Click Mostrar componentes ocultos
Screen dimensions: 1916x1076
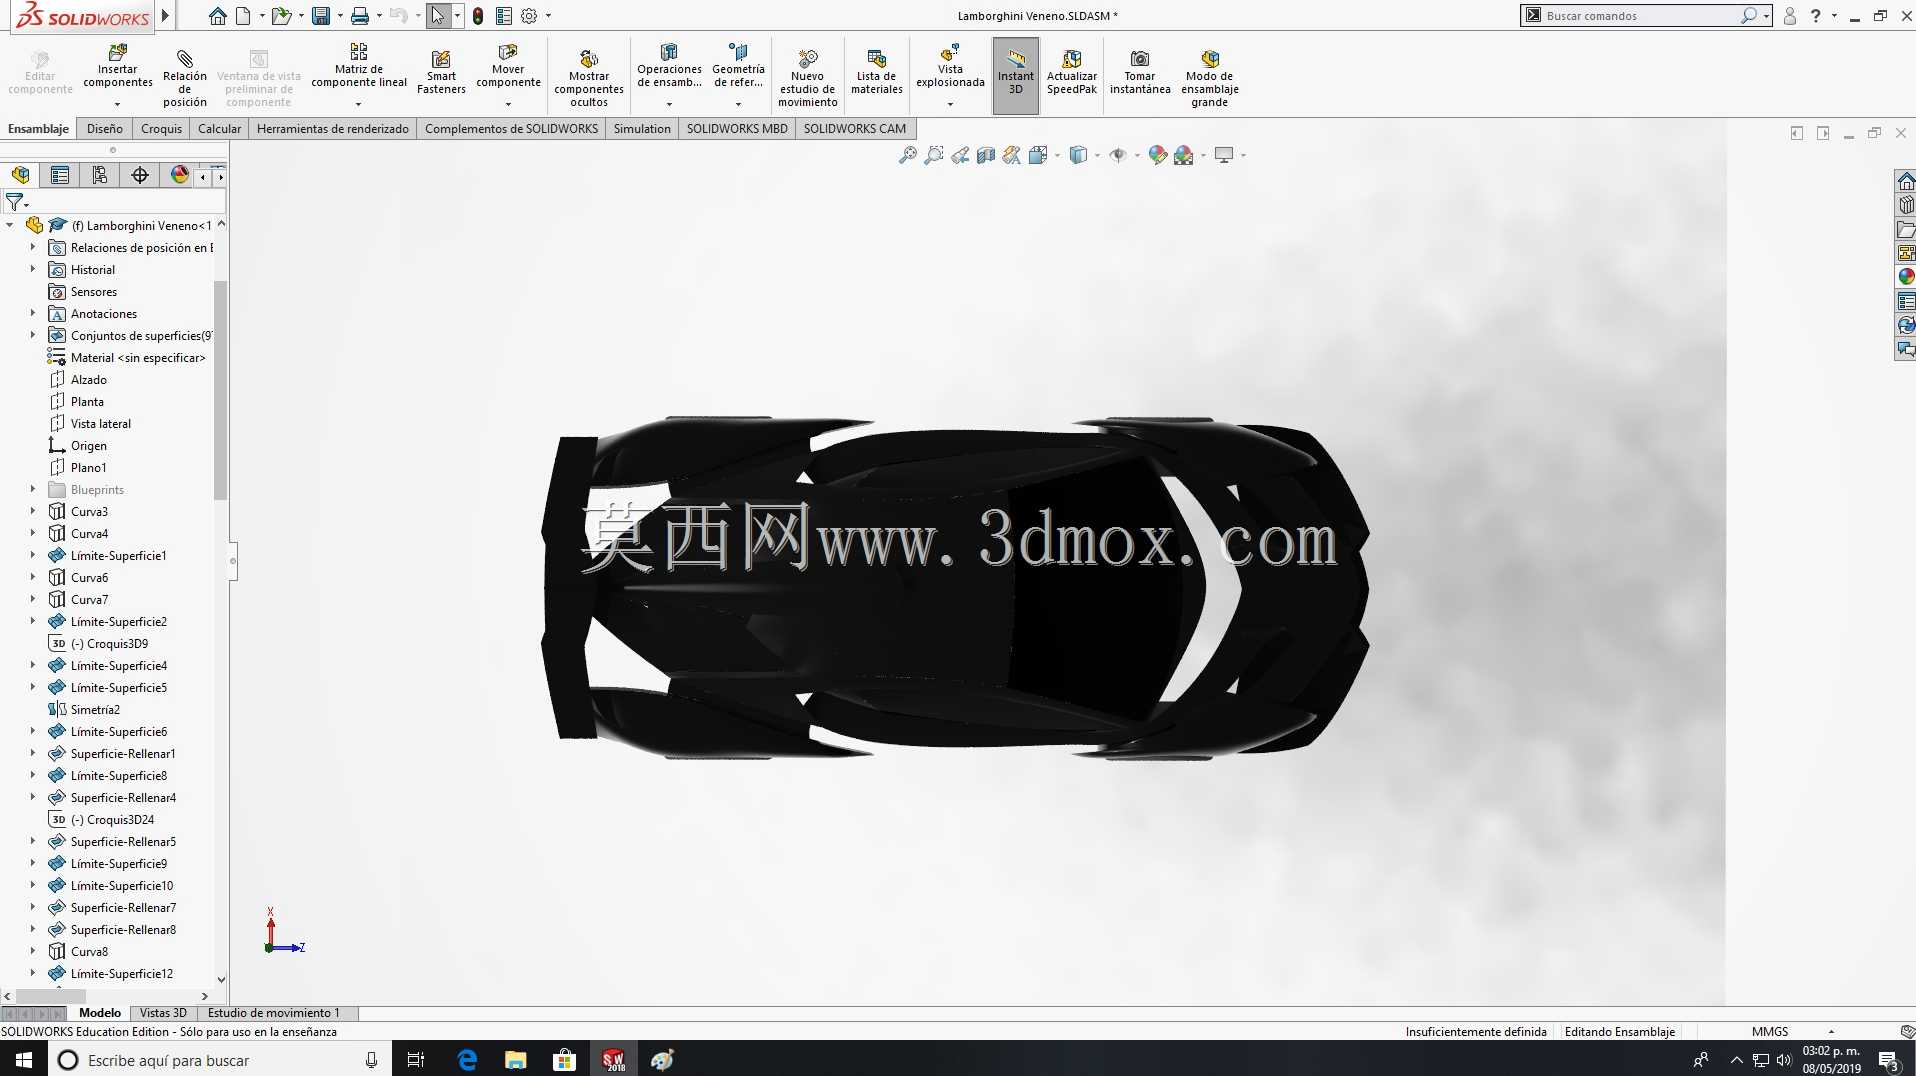[x=589, y=78]
